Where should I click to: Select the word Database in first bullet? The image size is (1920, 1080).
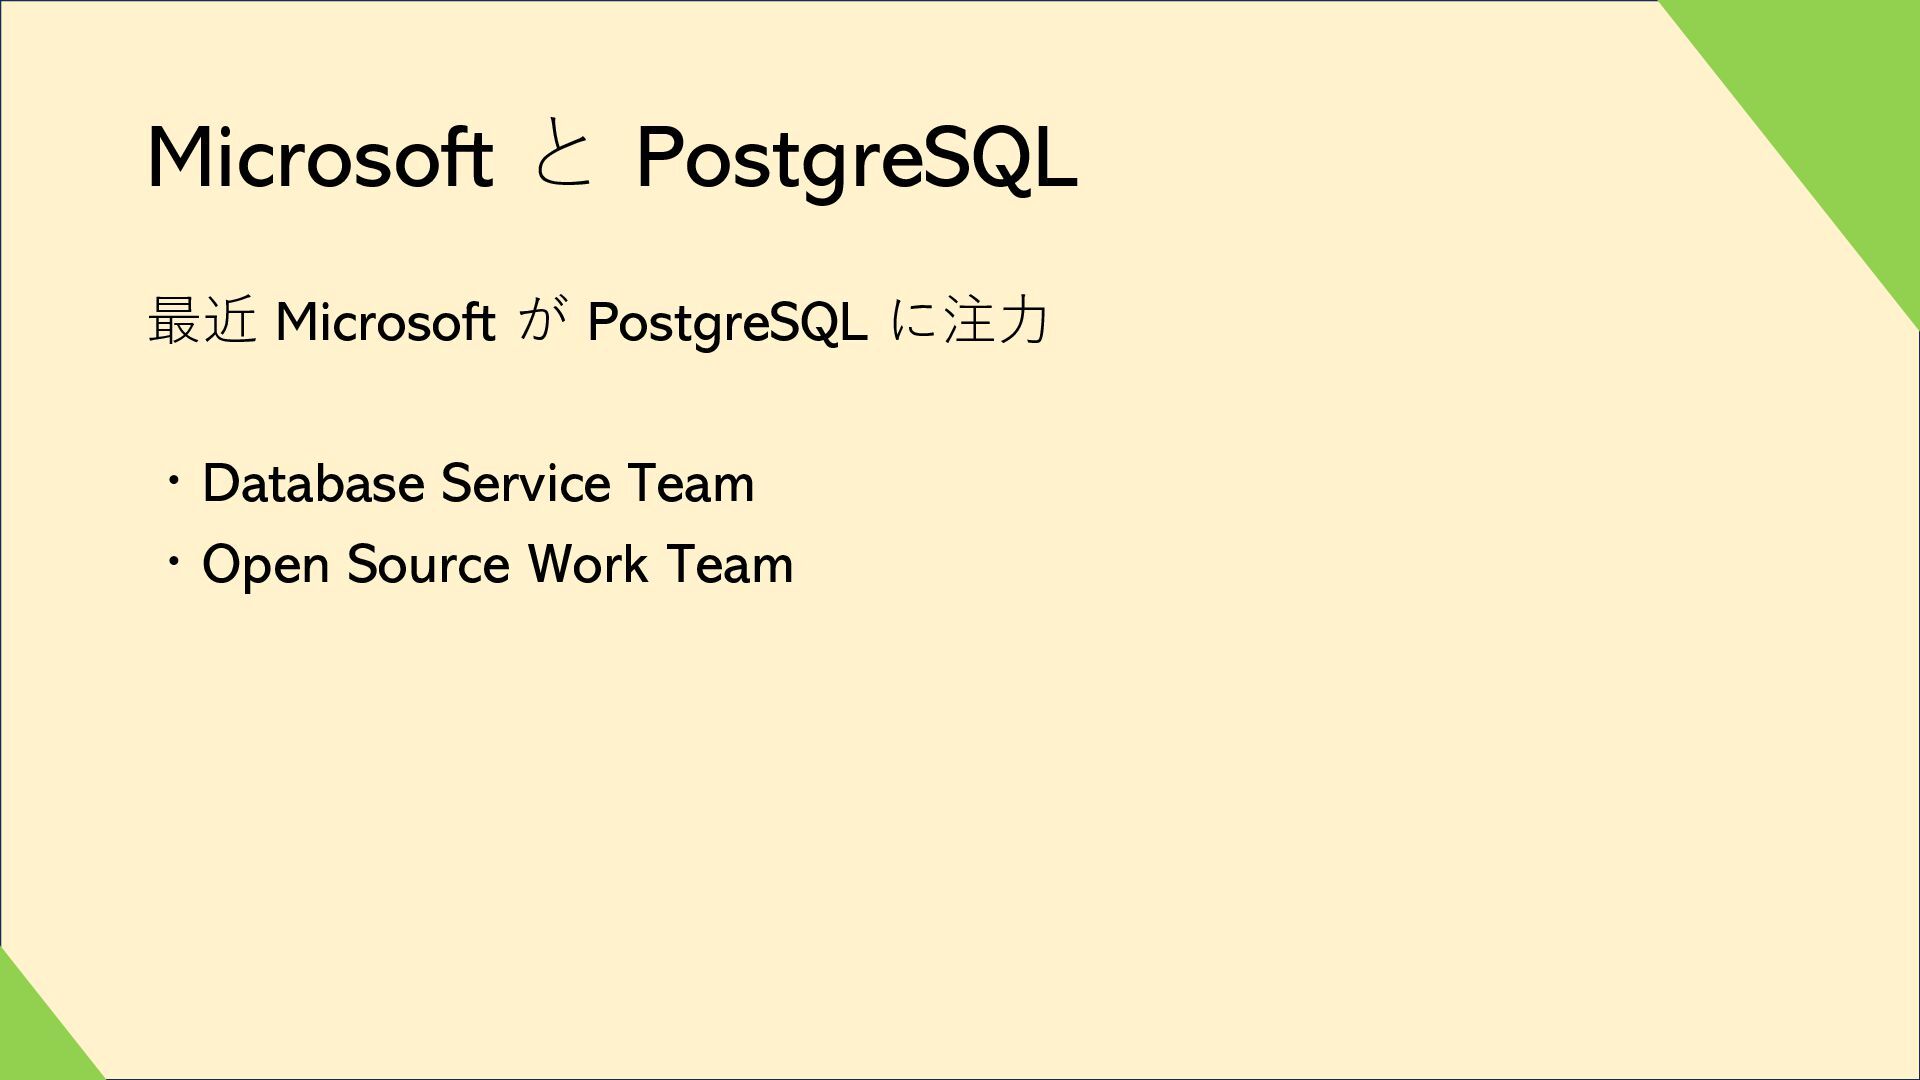point(314,483)
